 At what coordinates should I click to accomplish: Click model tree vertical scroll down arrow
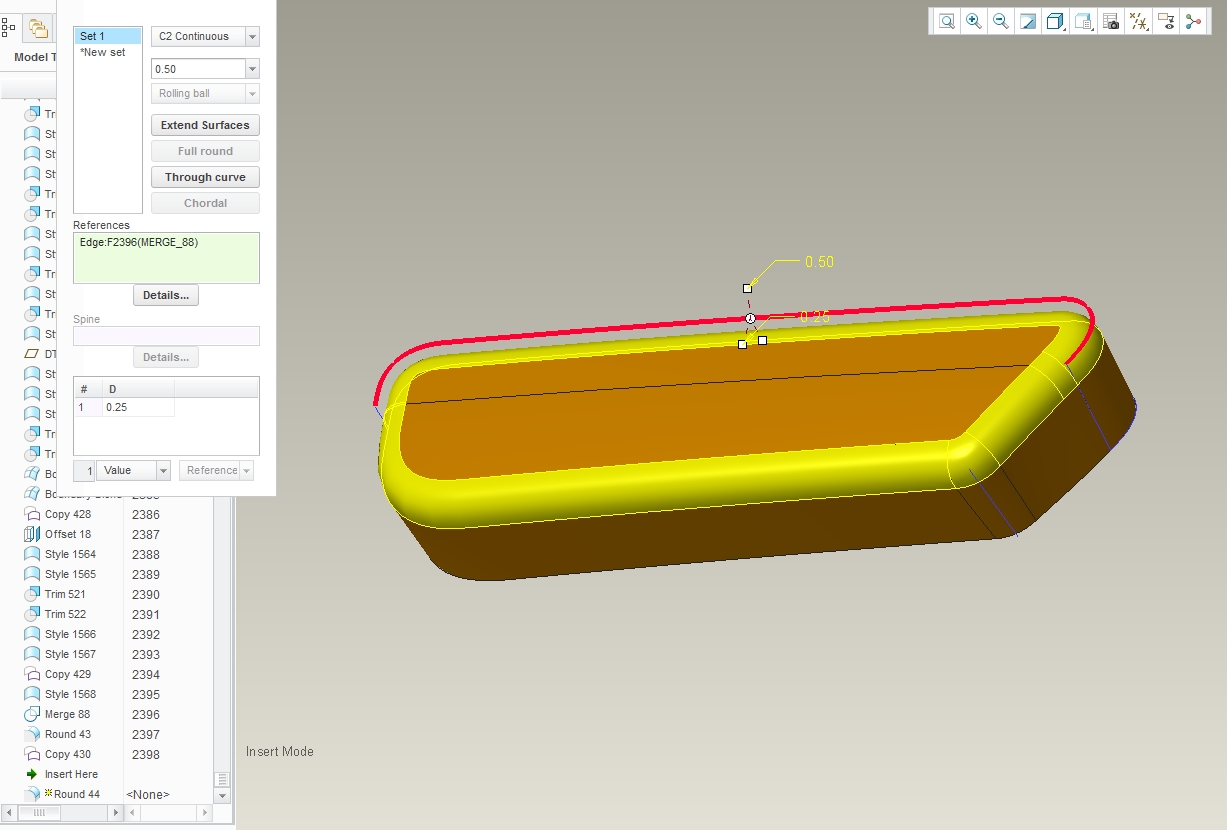pos(223,796)
